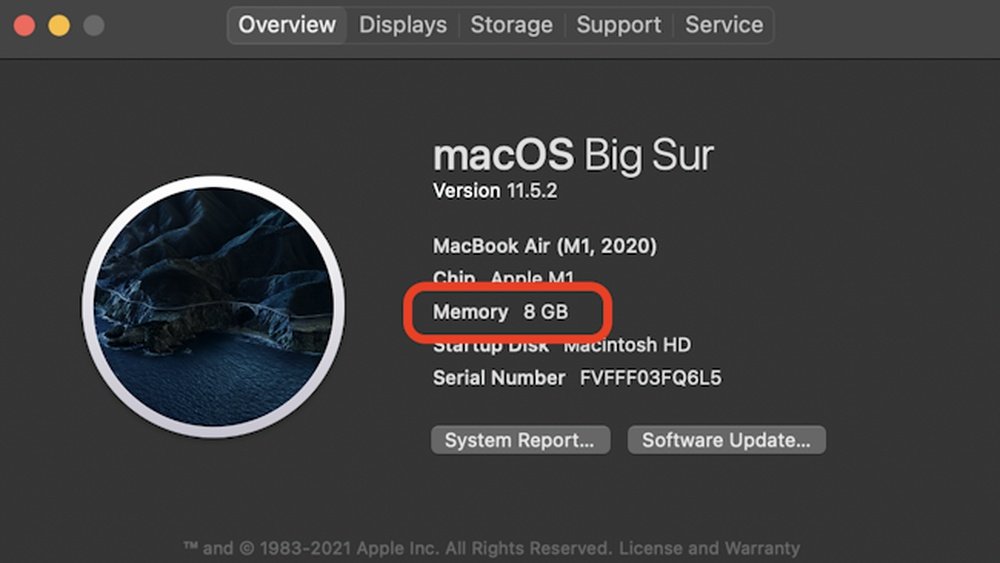Screen dimensions: 1000x563
Task: Open the Displays tab
Action: click(x=403, y=25)
